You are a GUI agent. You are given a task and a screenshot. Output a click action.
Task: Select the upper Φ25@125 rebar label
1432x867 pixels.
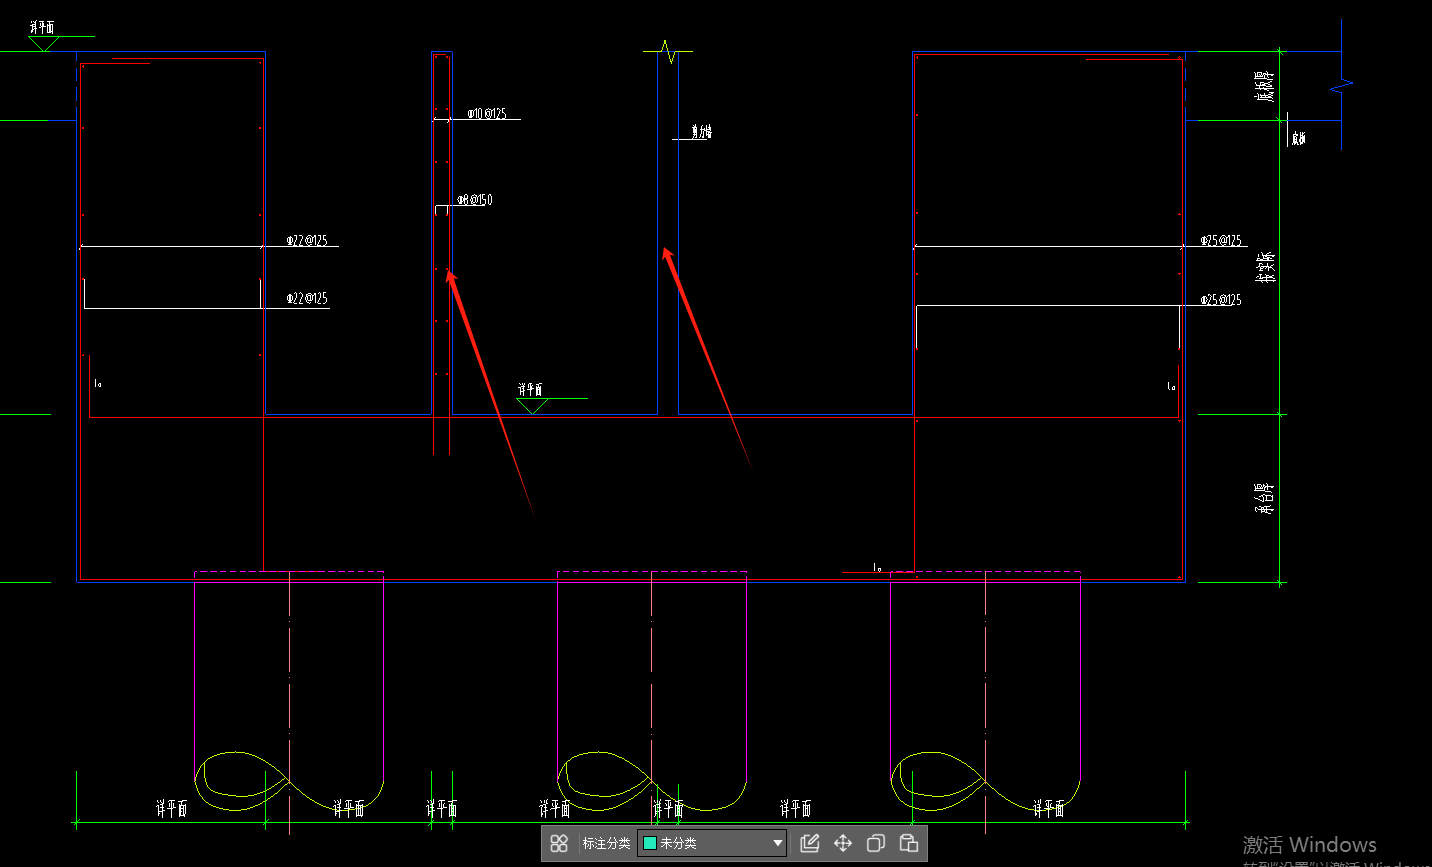point(1221,241)
